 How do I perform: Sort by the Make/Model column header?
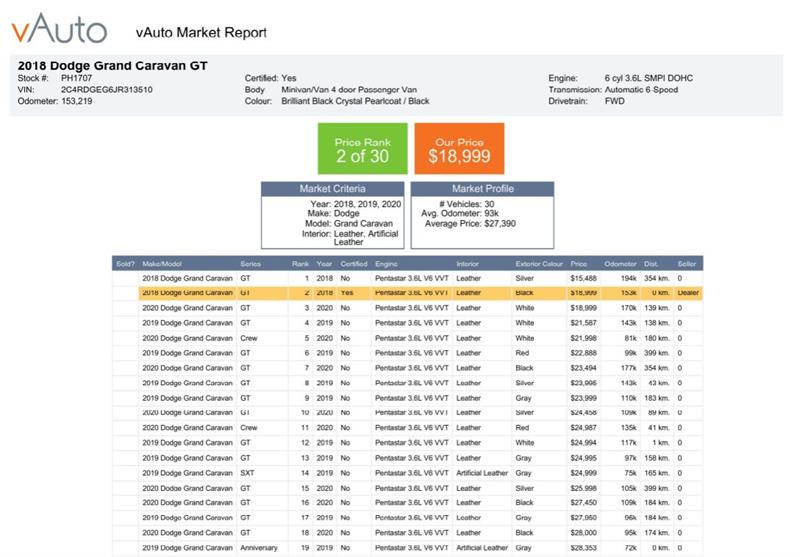pos(162,264)
